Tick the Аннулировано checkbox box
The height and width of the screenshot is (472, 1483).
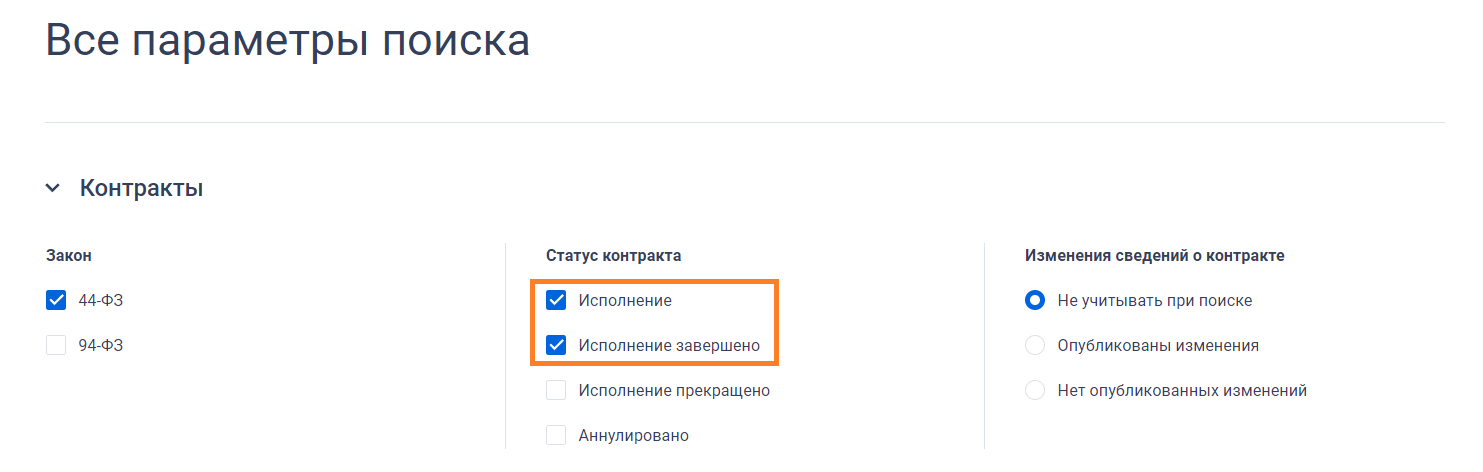point(556,435)
